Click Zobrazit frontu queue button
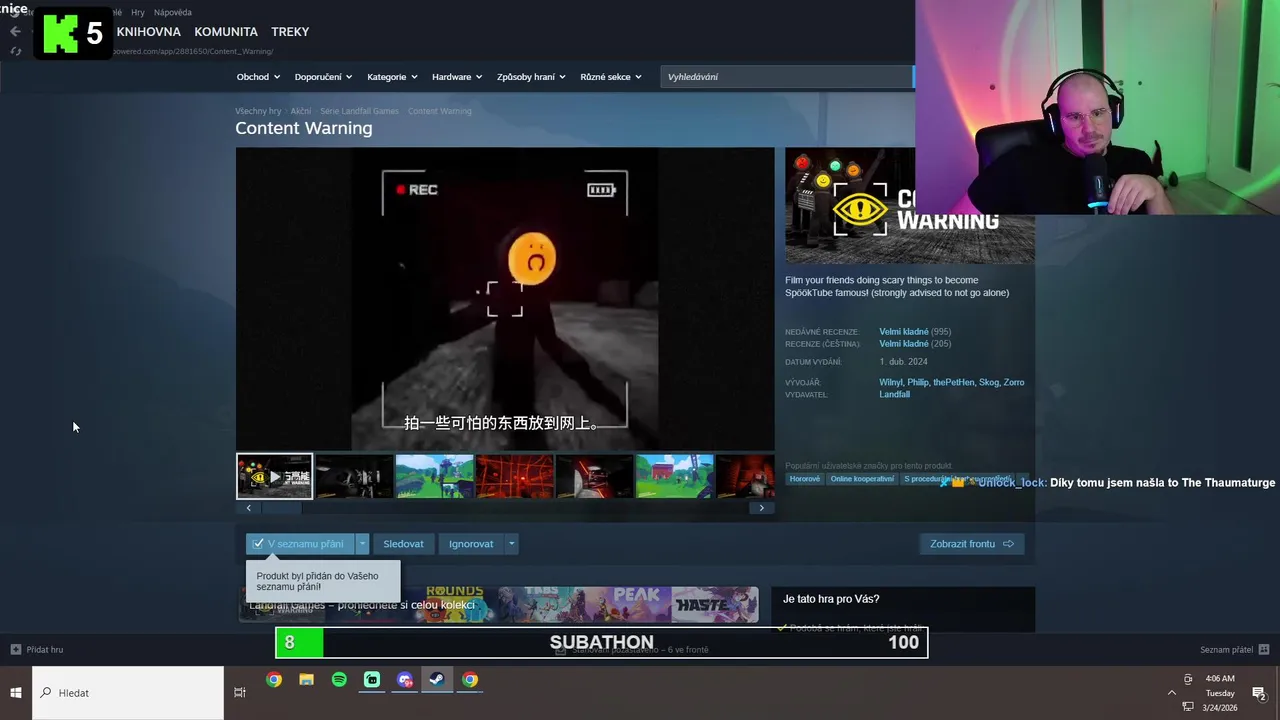Image resolution: width=1280 pixels, height=720 pixels. coord(971,544)
